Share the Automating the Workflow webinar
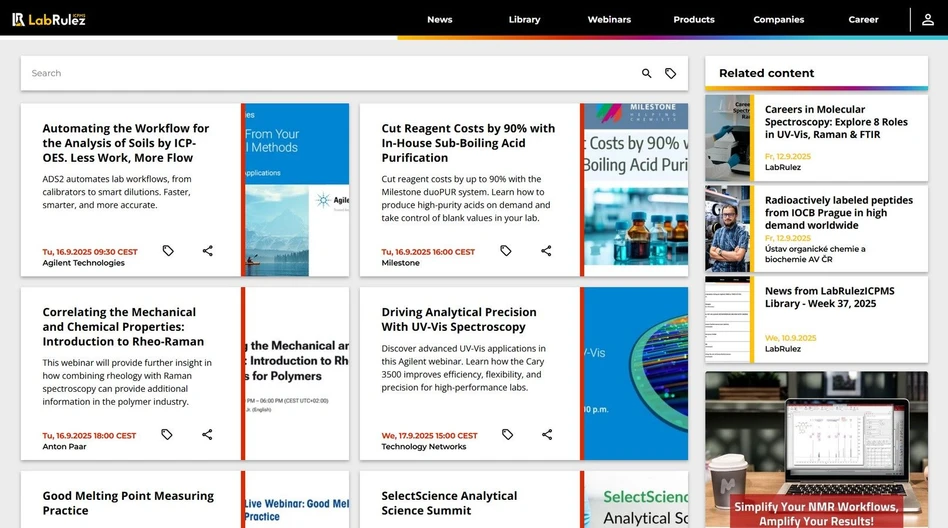This screenshot has width=948, height=528. [x=208, y=251]
